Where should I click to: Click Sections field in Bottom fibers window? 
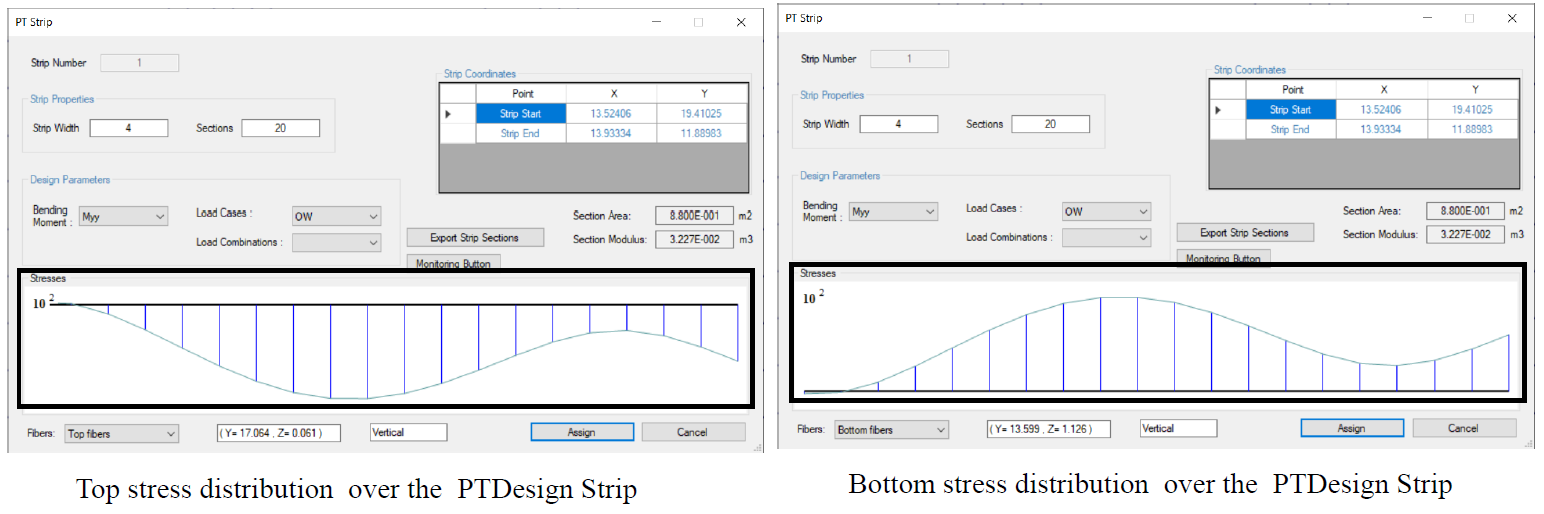pos(1050,124)
